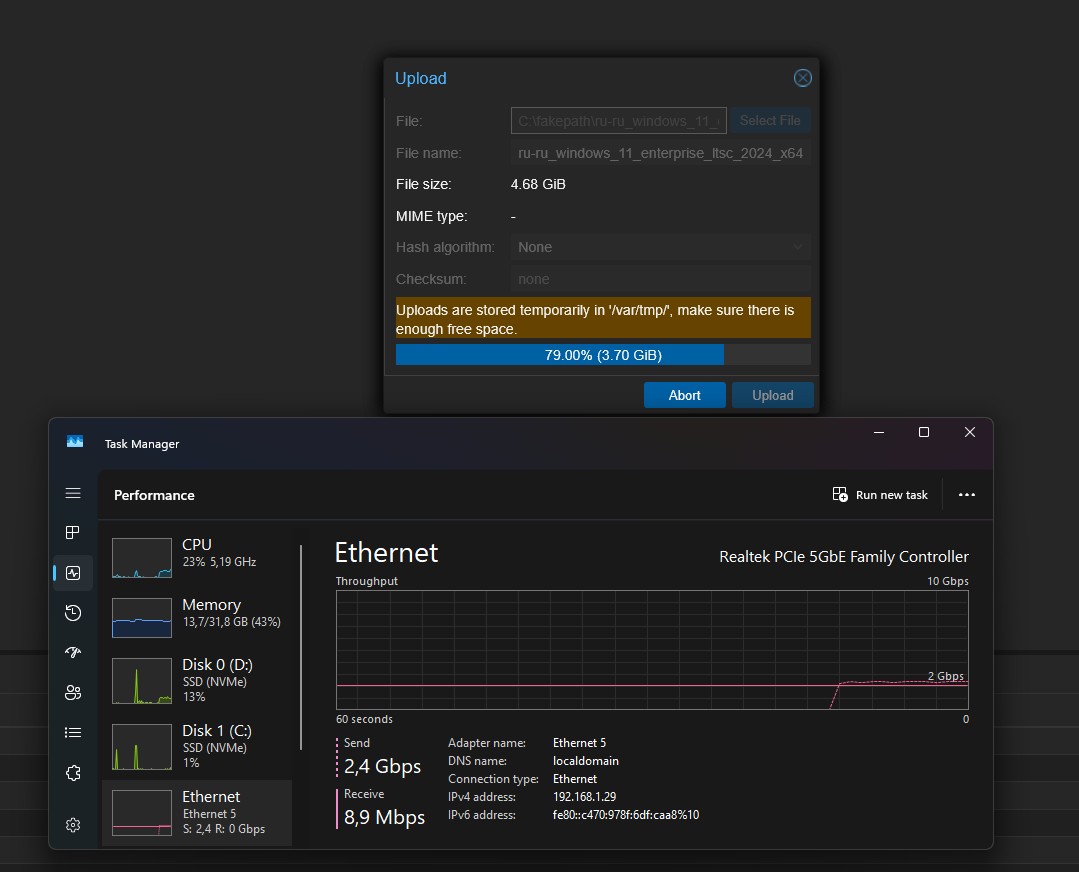Open Task Manager hamburger navigation menu

click(73, 493)
